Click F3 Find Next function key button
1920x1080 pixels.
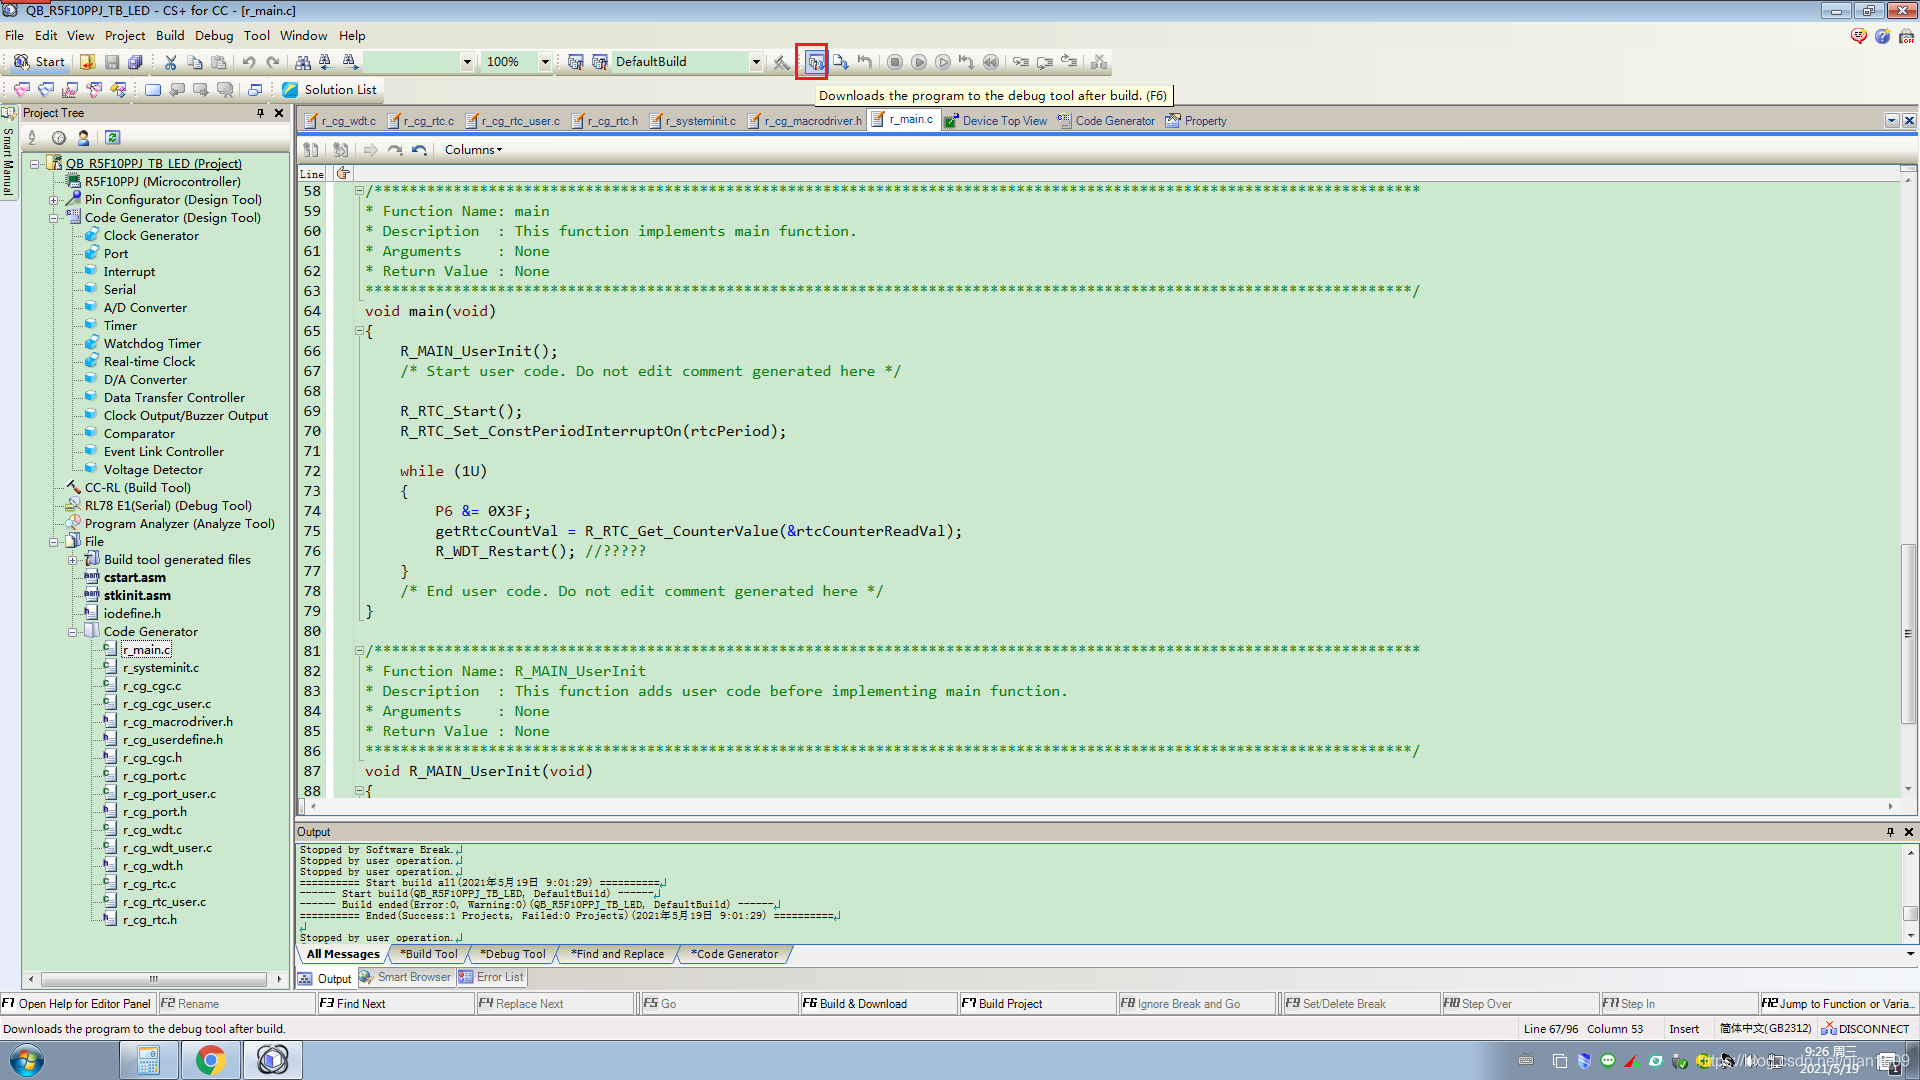click(x=396, y=1004)
